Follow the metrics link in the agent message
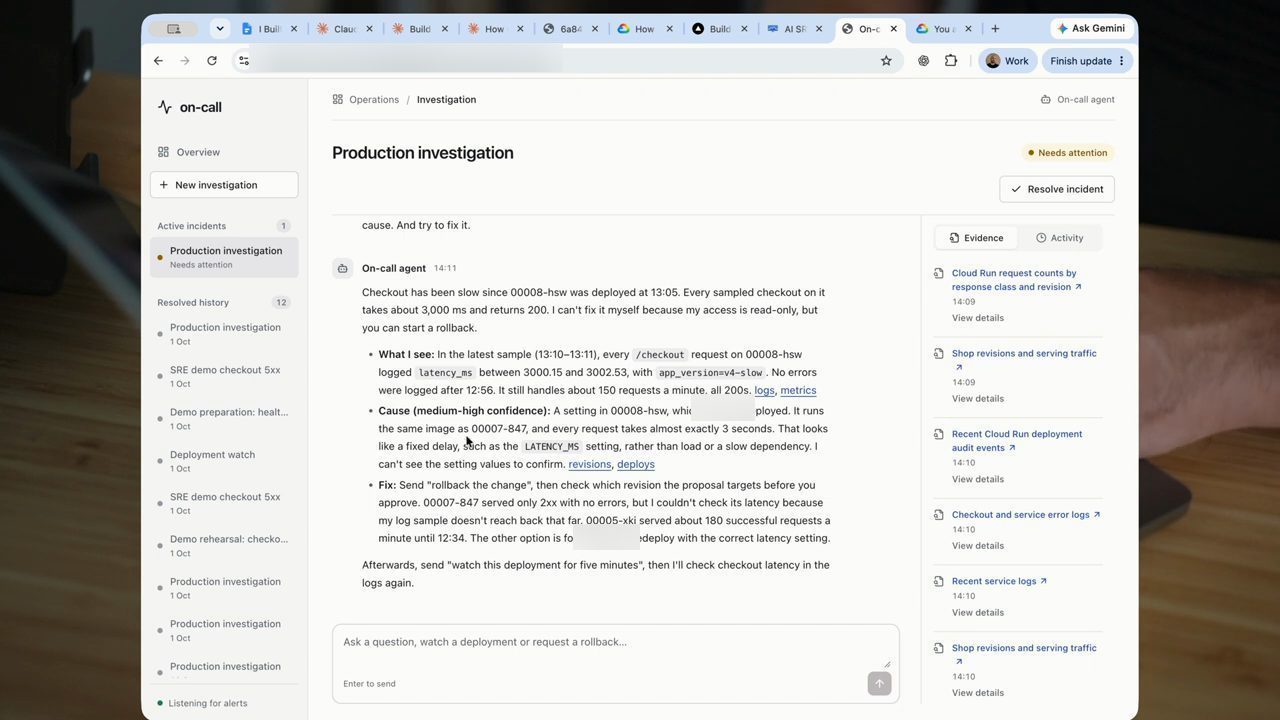 click(798, 390)
